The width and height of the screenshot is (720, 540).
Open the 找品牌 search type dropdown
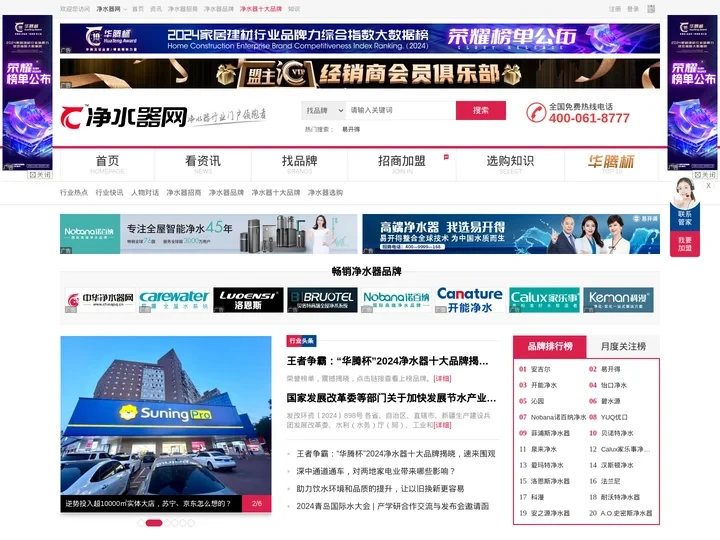[324, 110]
